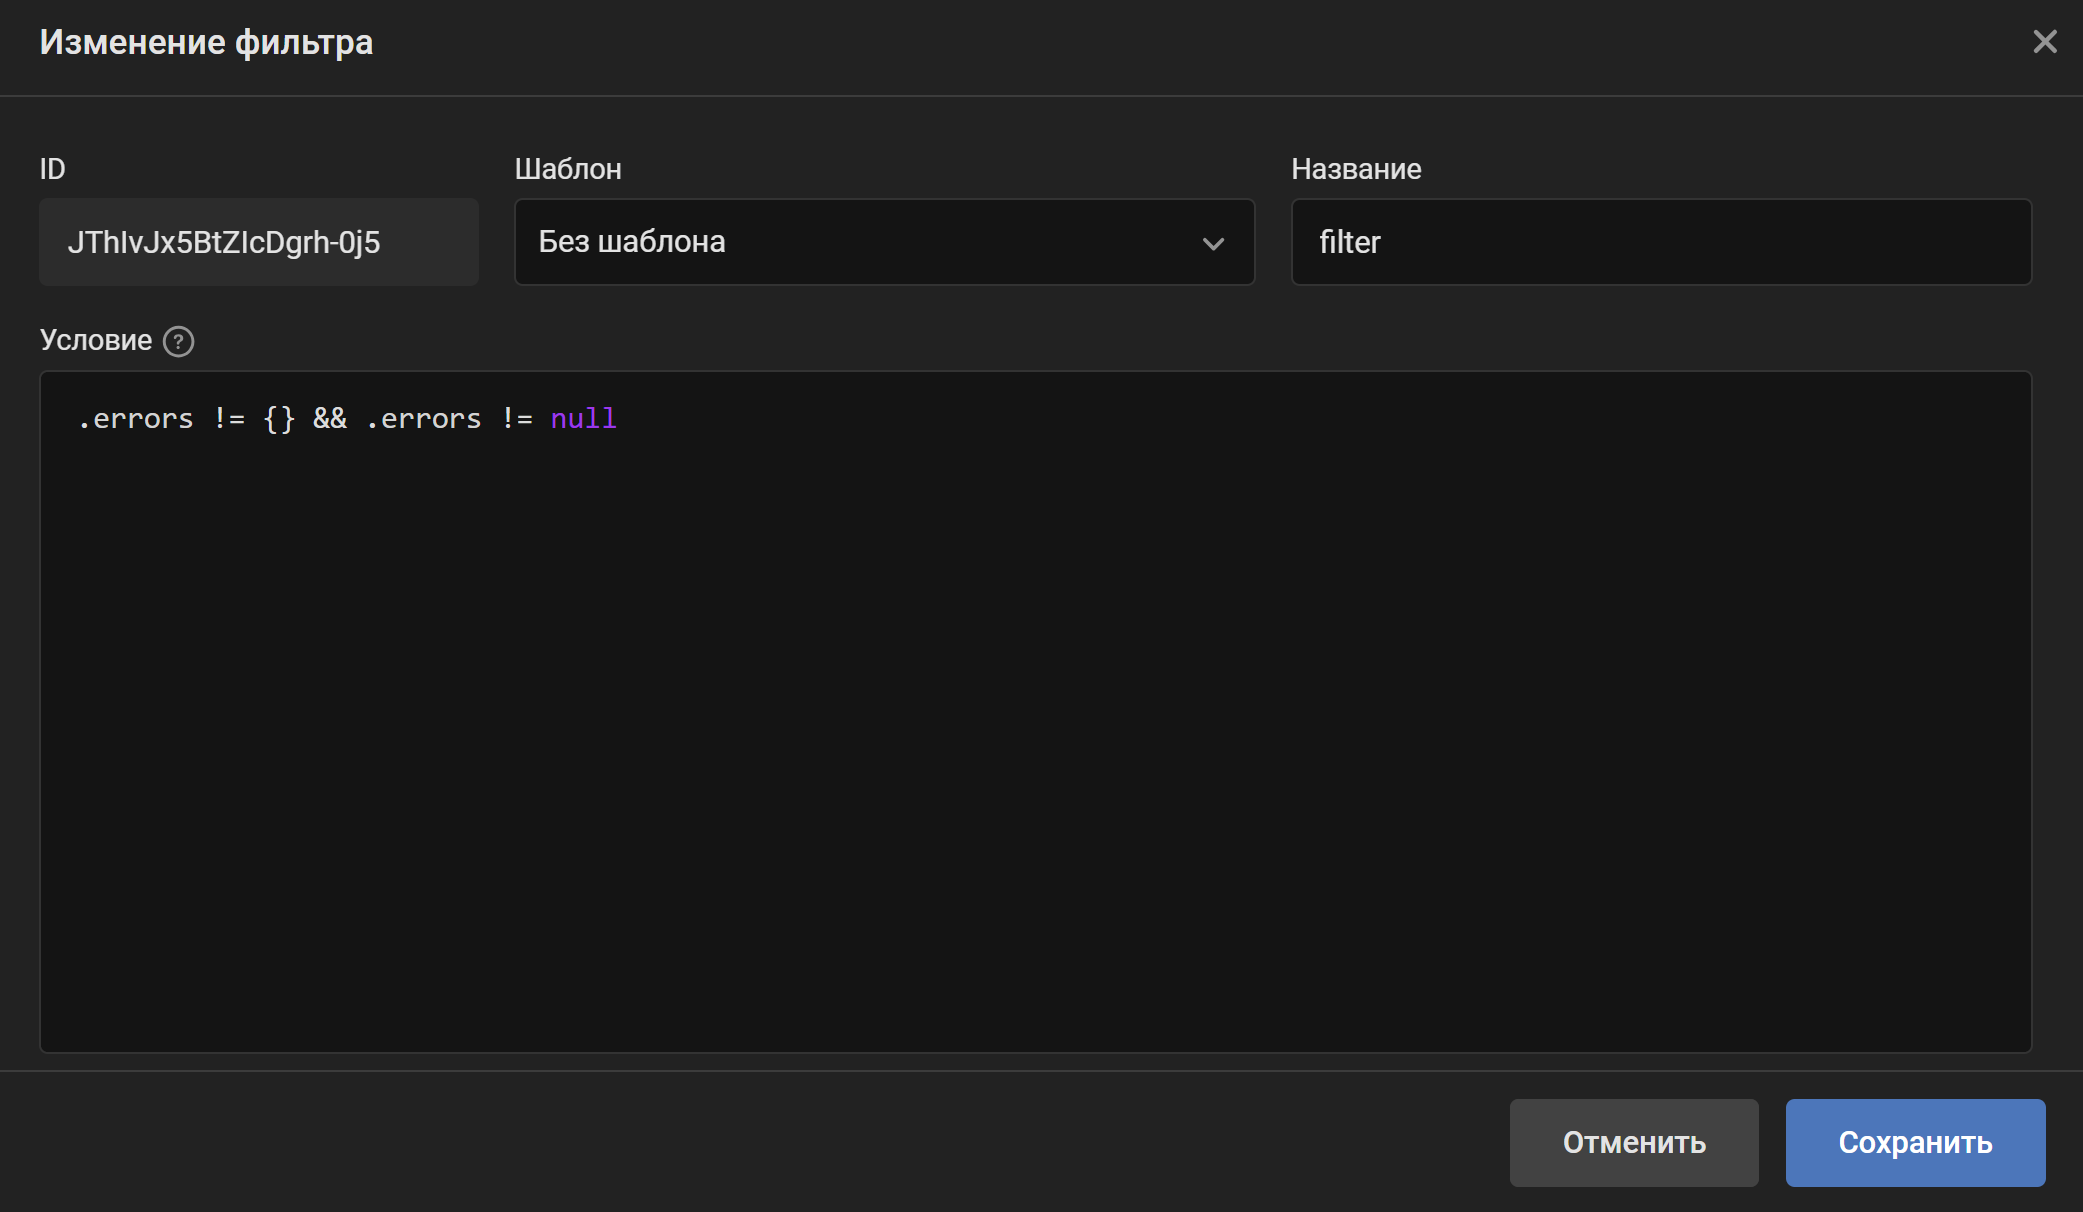Click inside the Условие code editor

[1036, 712]
